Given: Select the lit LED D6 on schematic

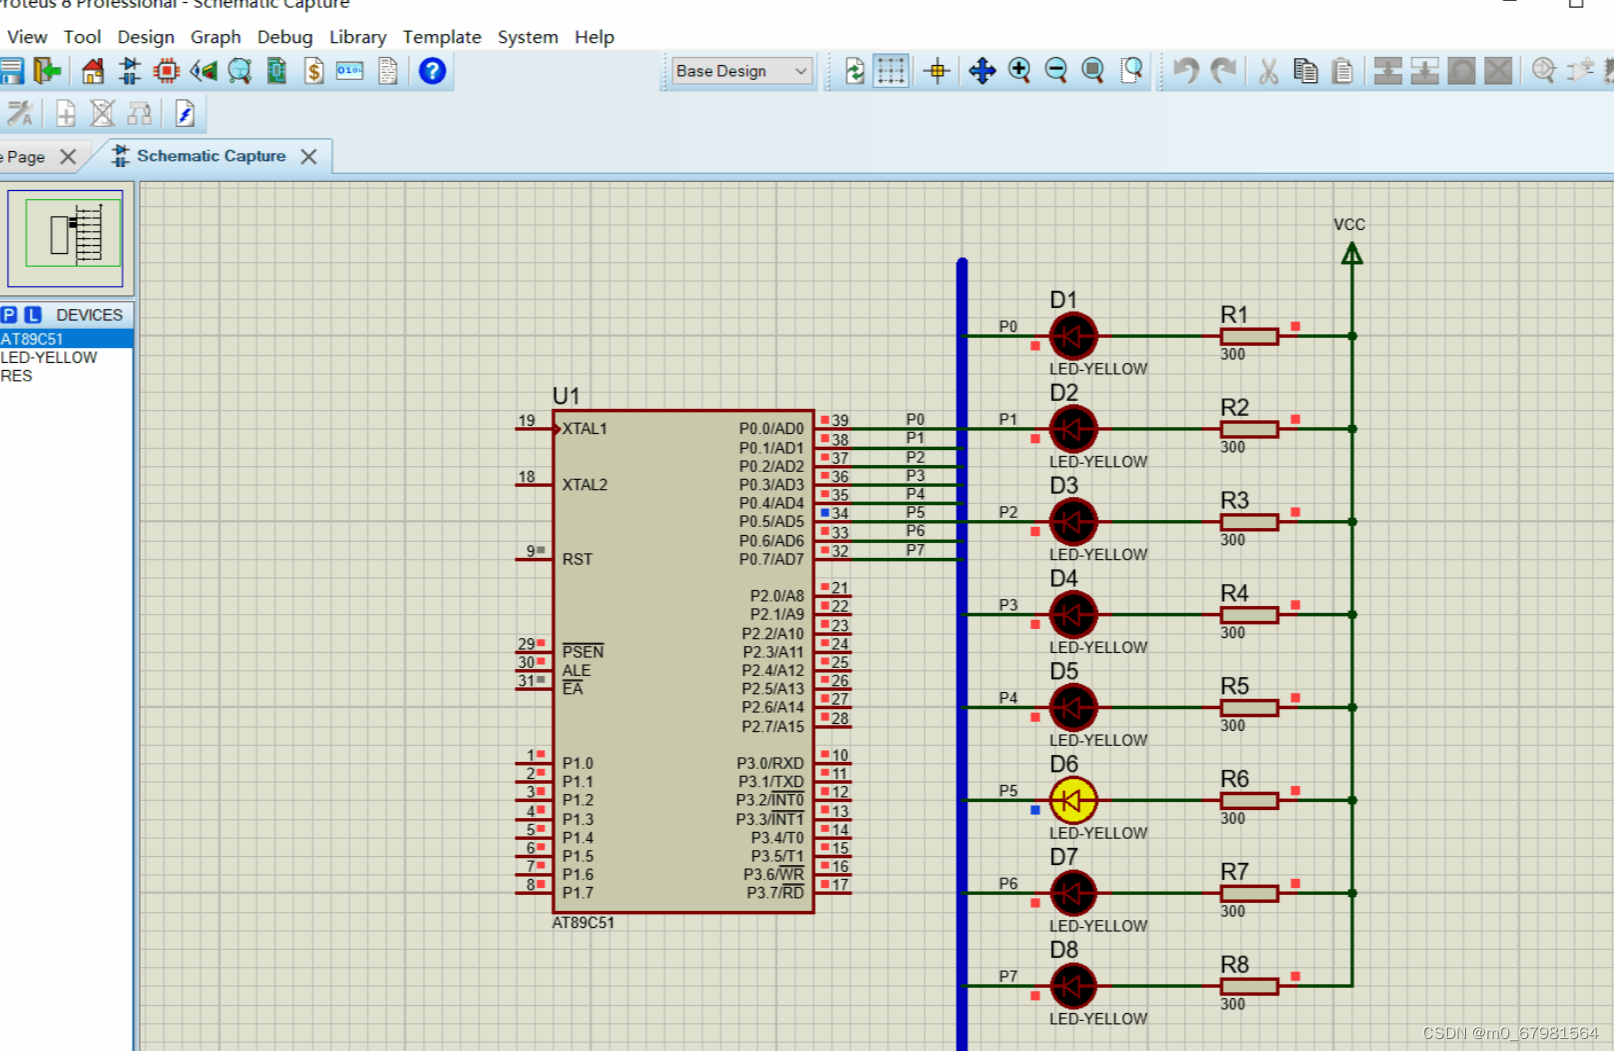Looking at the screenshot, I should (1073, 800).
